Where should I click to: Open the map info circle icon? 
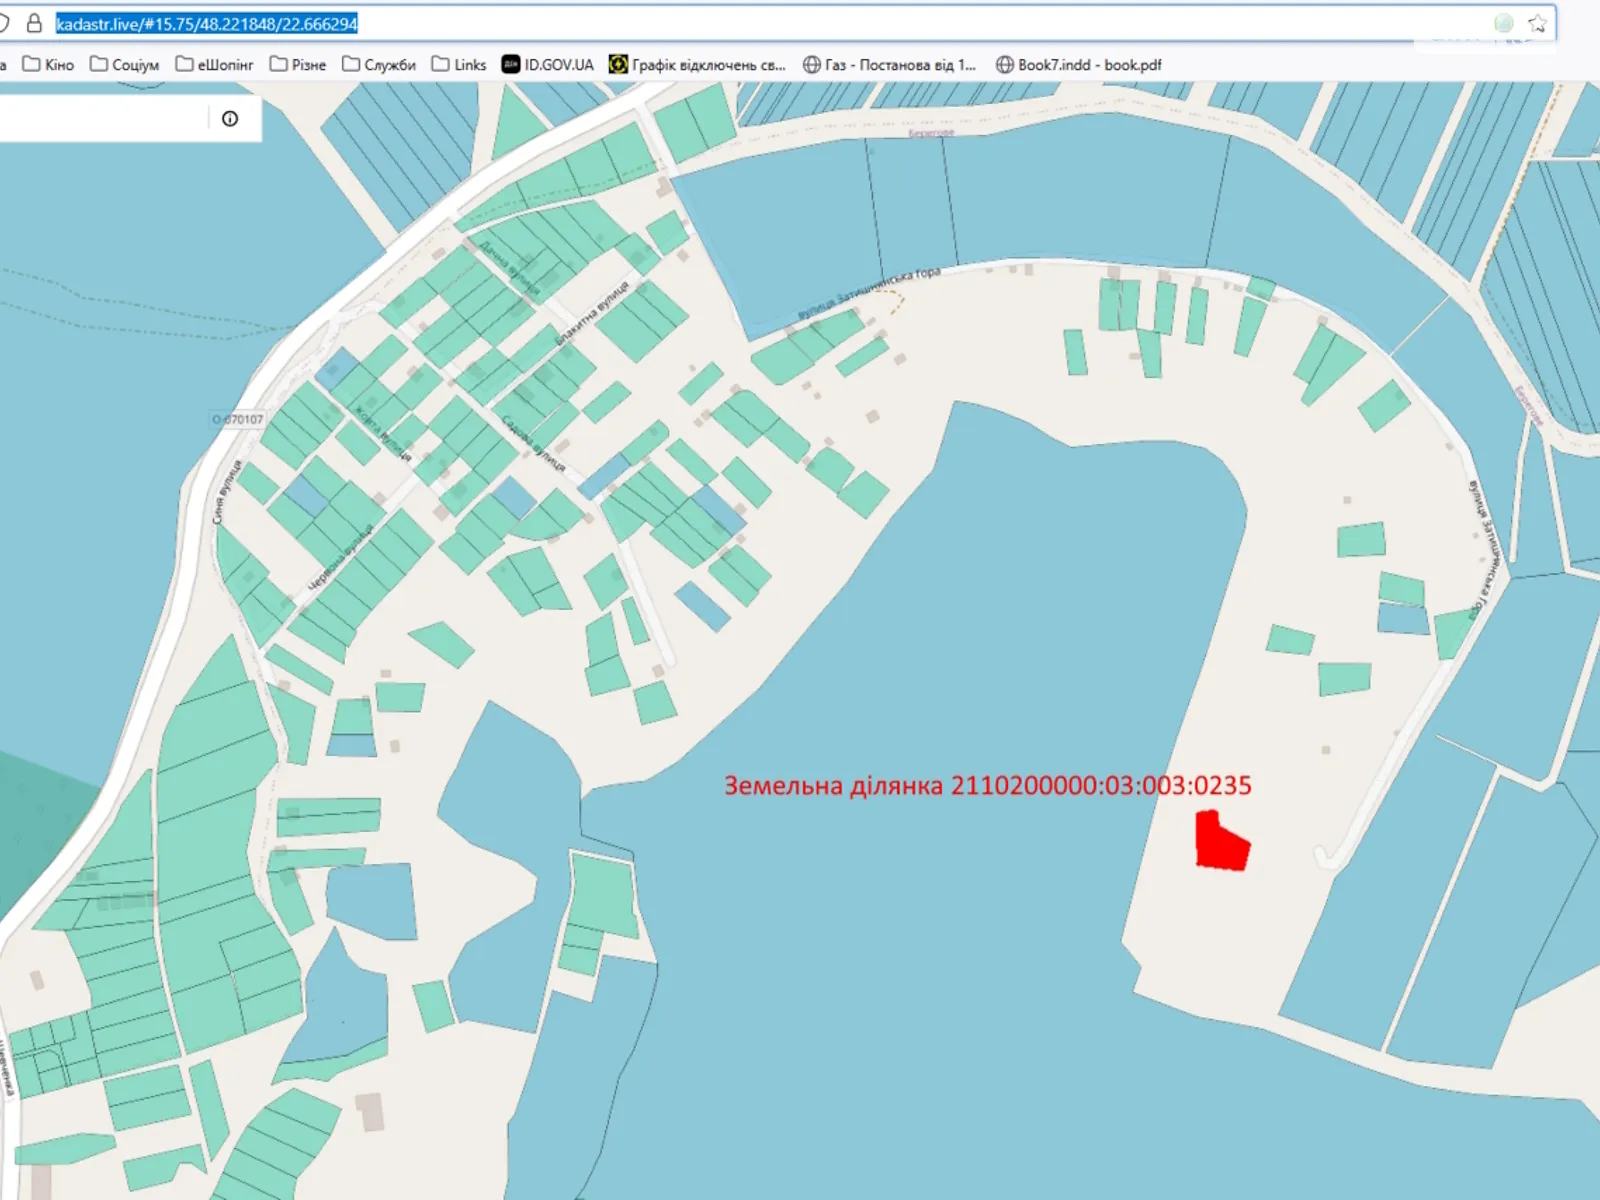(230, 119)
